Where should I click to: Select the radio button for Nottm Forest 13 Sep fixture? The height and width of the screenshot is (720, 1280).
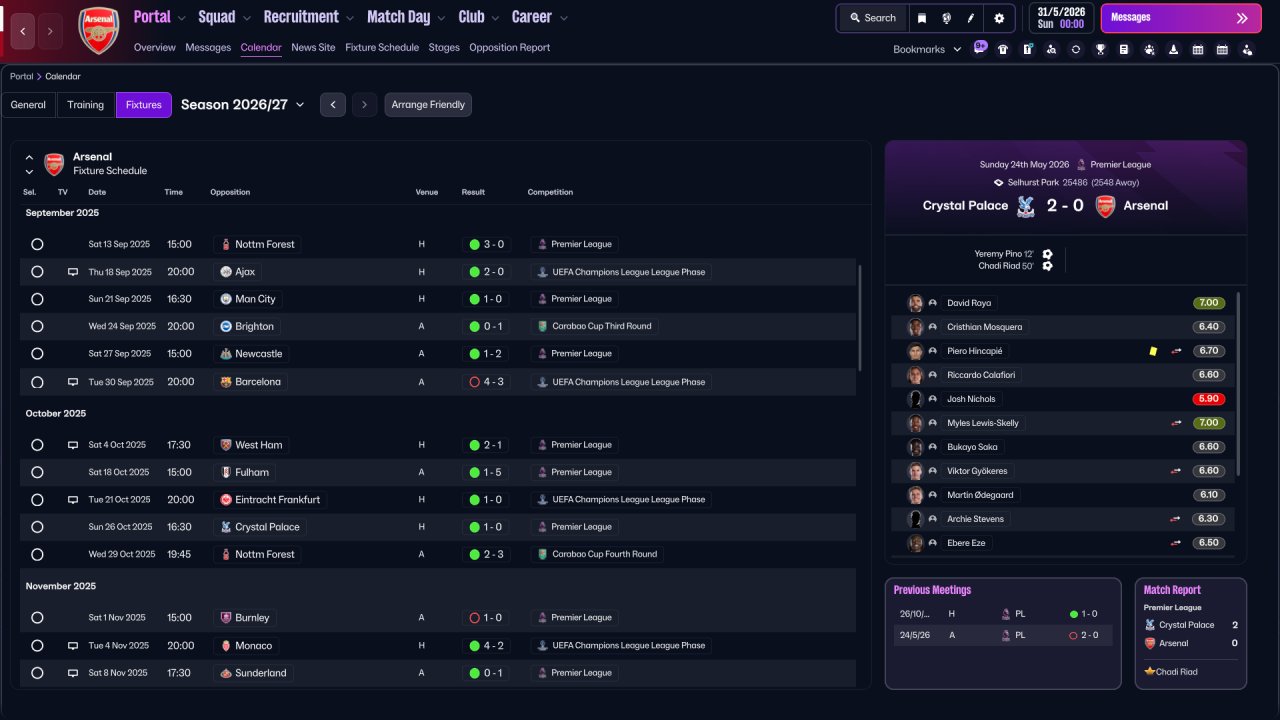pyautogui.click(x=37, y=244)
